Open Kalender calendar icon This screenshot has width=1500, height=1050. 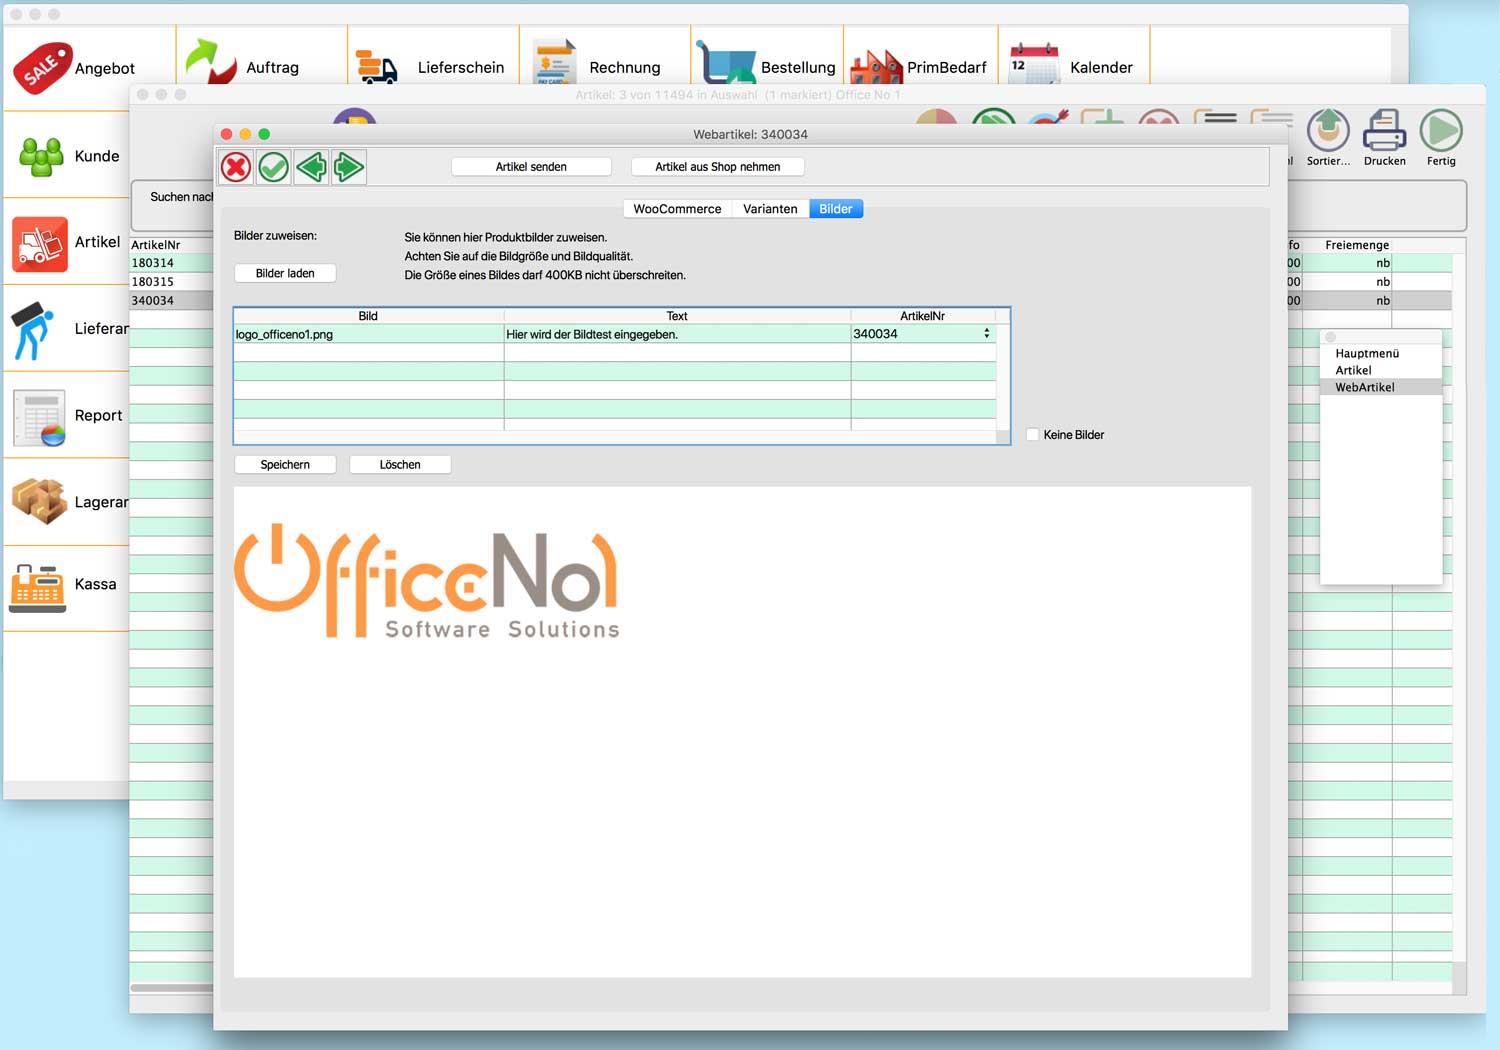[1034, 64]
